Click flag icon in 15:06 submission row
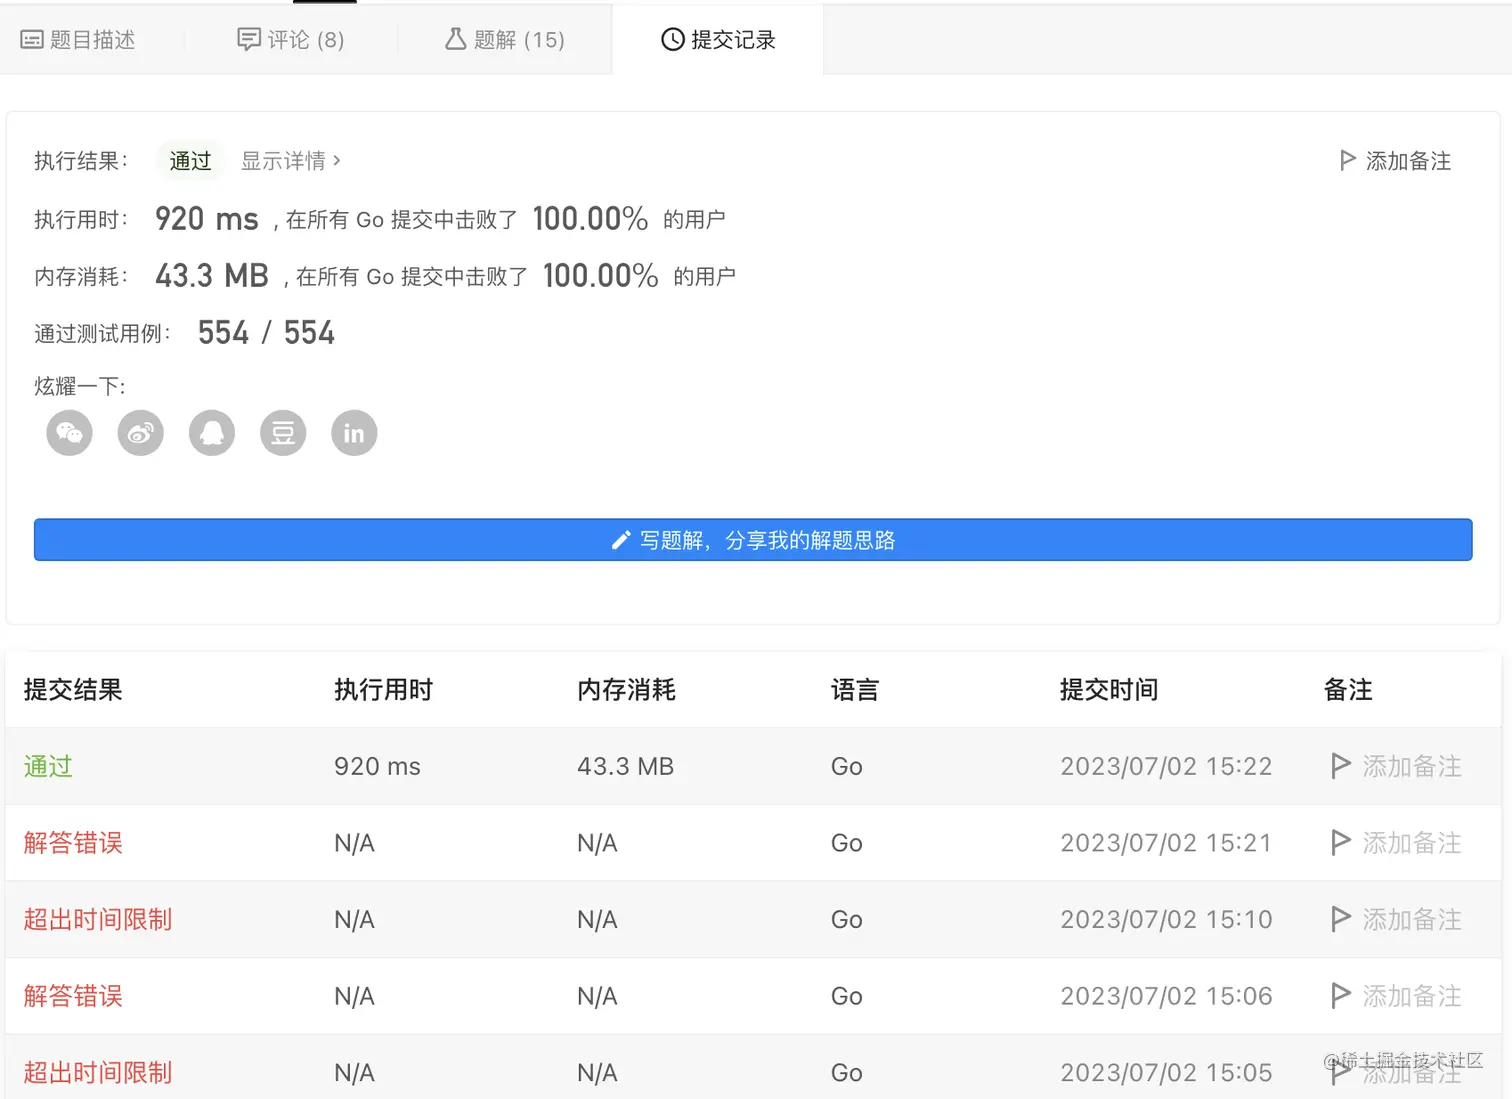This screenshot has width=1512, height=1099. [x=1341, y=996]
